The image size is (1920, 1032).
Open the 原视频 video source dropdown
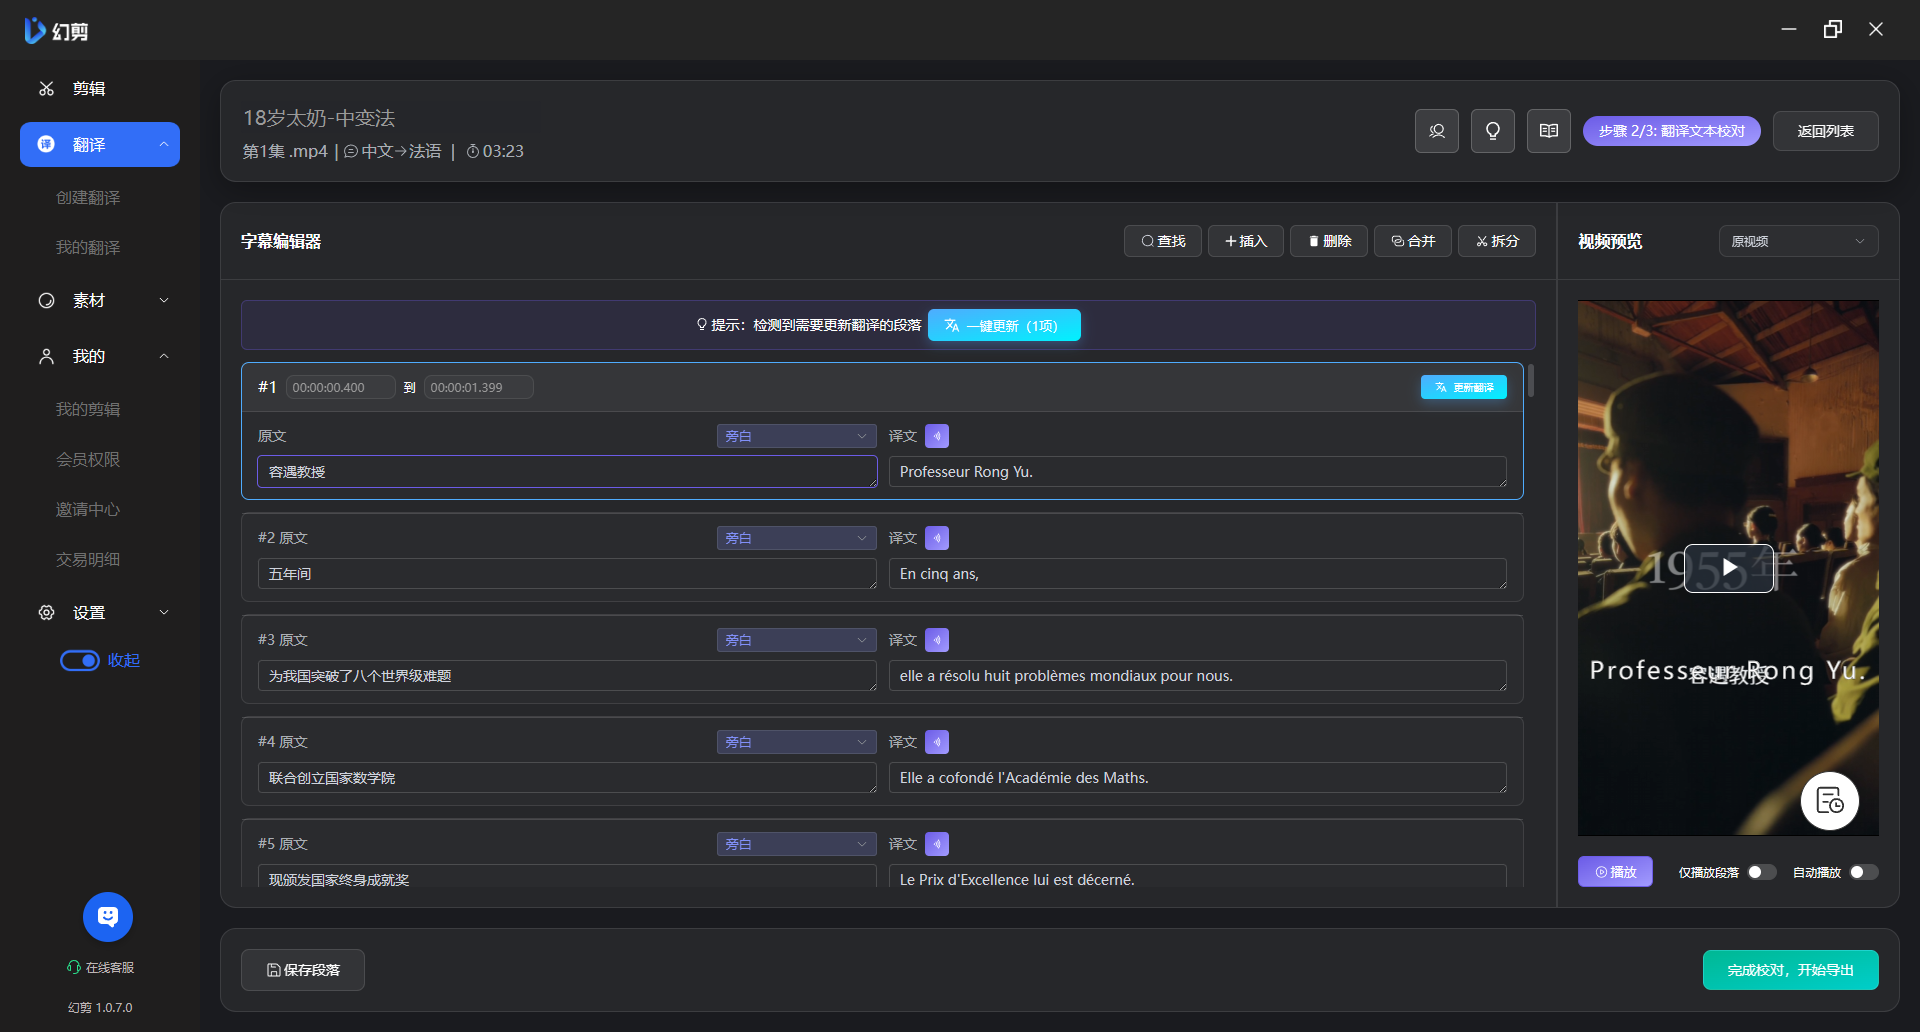tap(1797, 241)
